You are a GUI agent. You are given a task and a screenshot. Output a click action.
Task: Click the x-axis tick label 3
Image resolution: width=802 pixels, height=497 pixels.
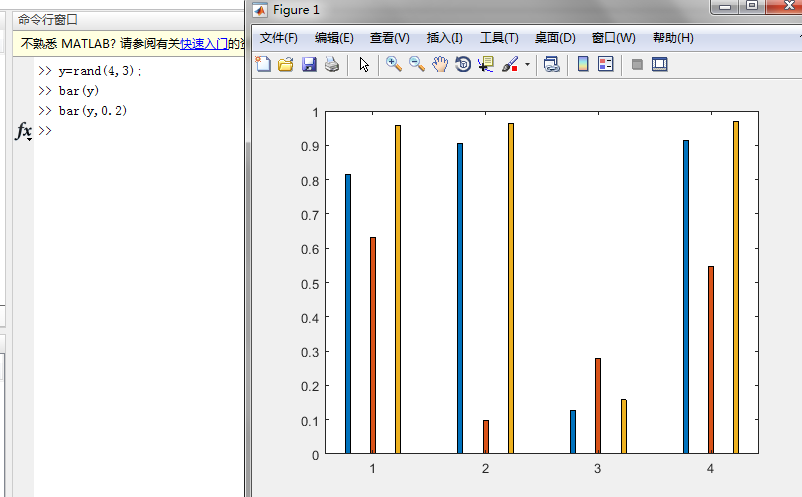tap(597, 468)
